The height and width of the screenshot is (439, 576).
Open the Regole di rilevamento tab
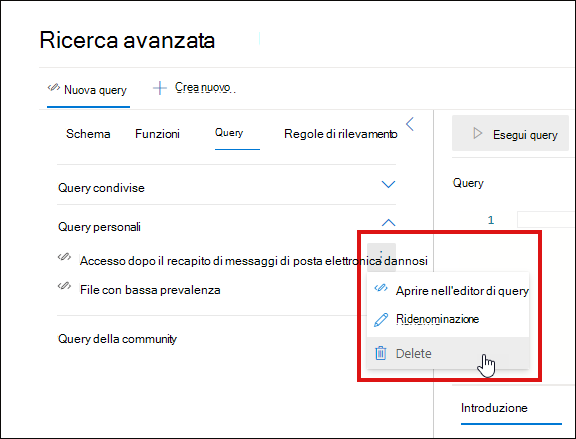tap(341, 134)
